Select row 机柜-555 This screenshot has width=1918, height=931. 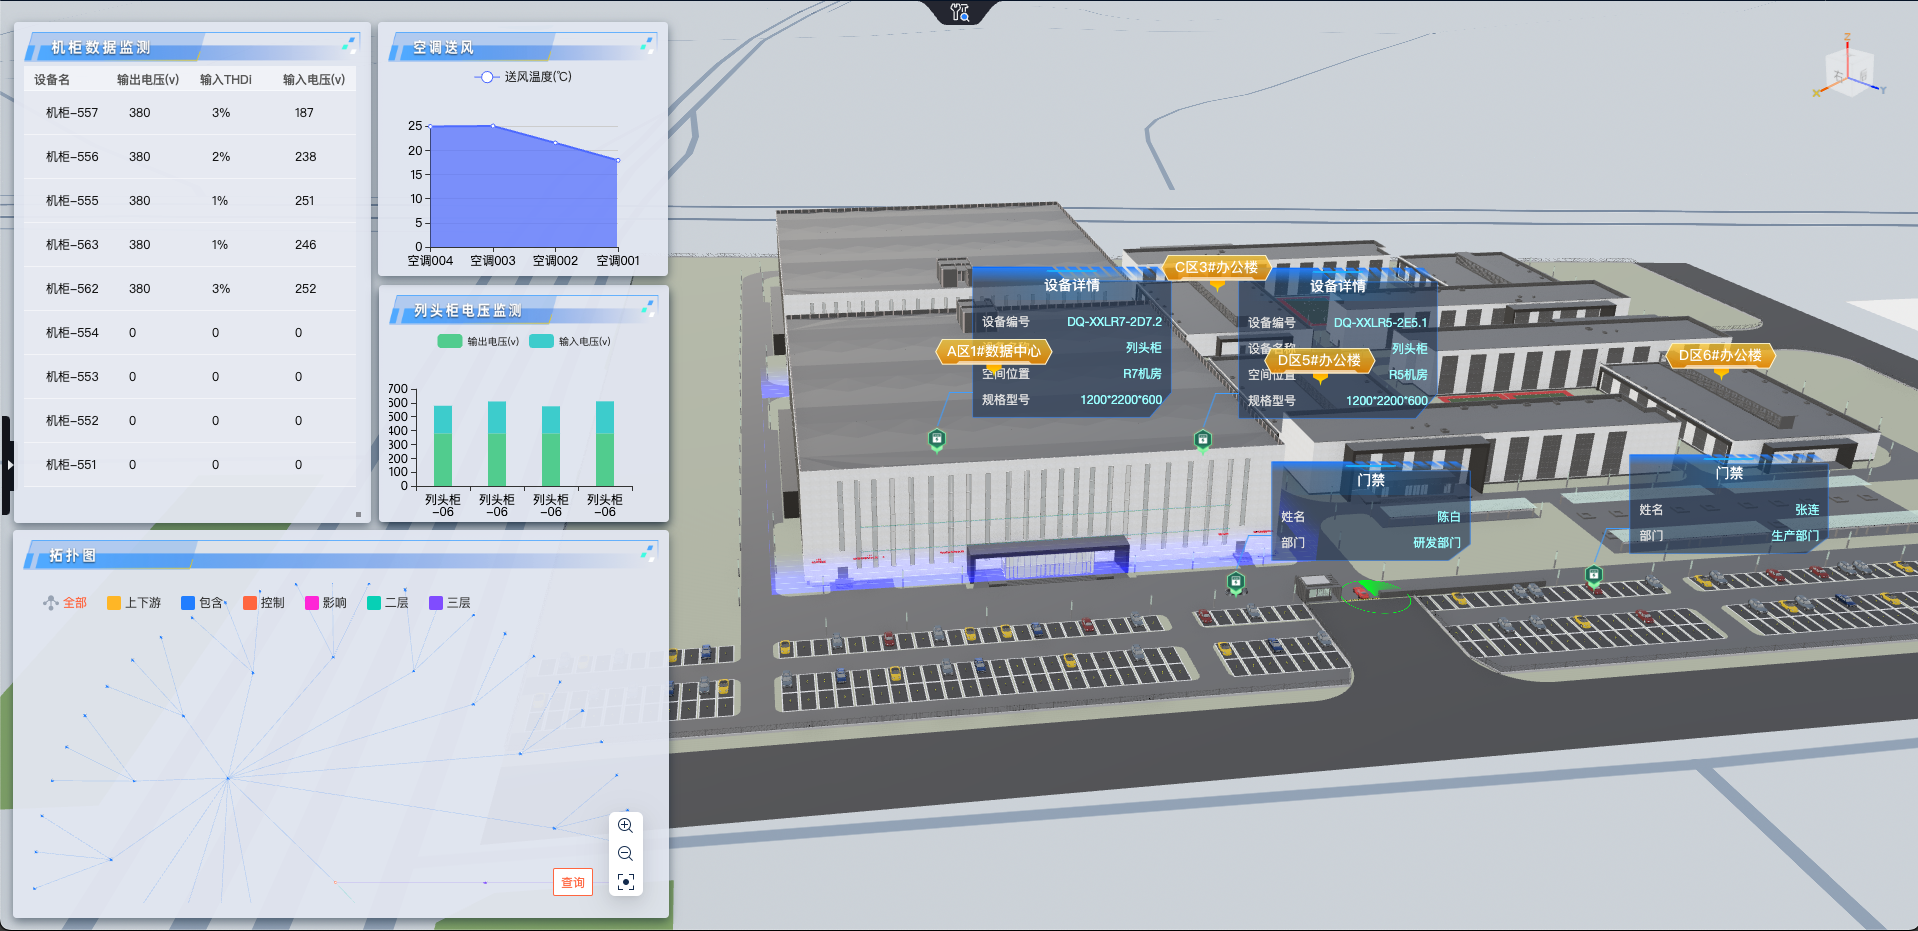pyautogui.click(x=190, y=201)
